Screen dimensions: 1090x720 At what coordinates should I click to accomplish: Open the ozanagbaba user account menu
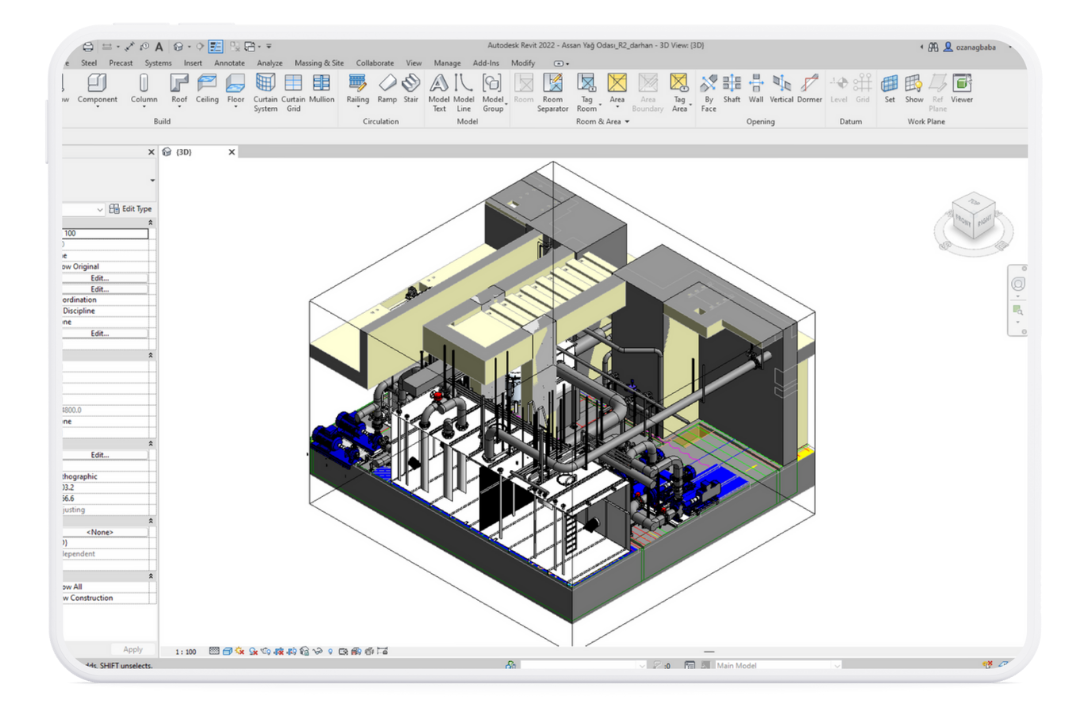(x=970, y=47)
